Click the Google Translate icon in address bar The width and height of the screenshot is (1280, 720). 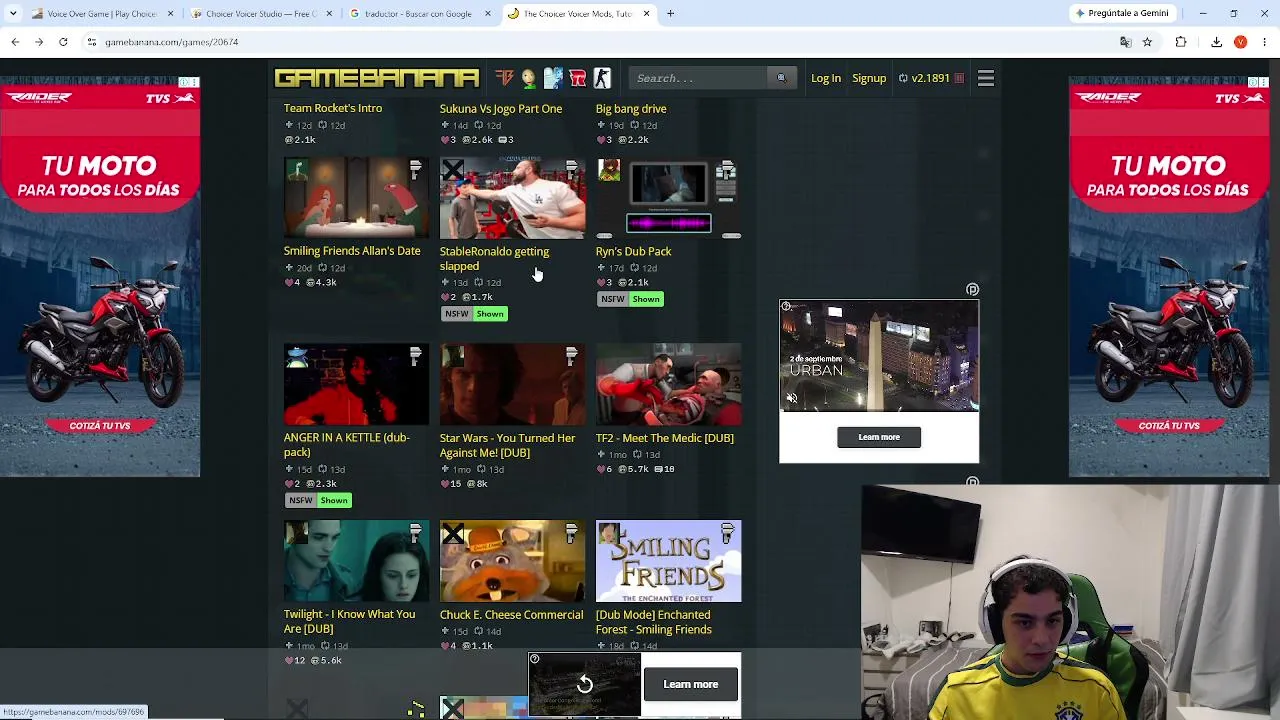pyautogui.click(x=1125, y=42)
